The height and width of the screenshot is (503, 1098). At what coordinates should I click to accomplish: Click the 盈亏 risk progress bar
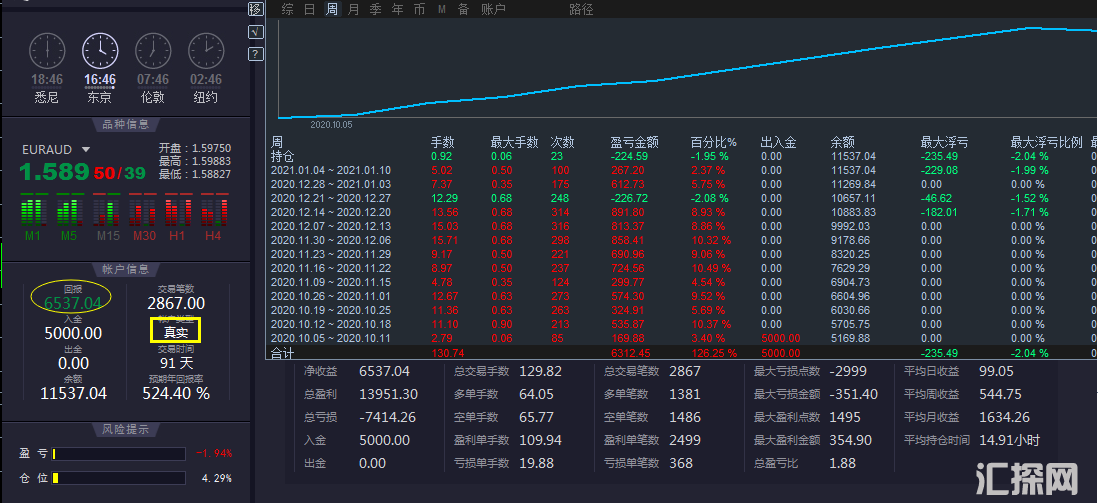119,454
